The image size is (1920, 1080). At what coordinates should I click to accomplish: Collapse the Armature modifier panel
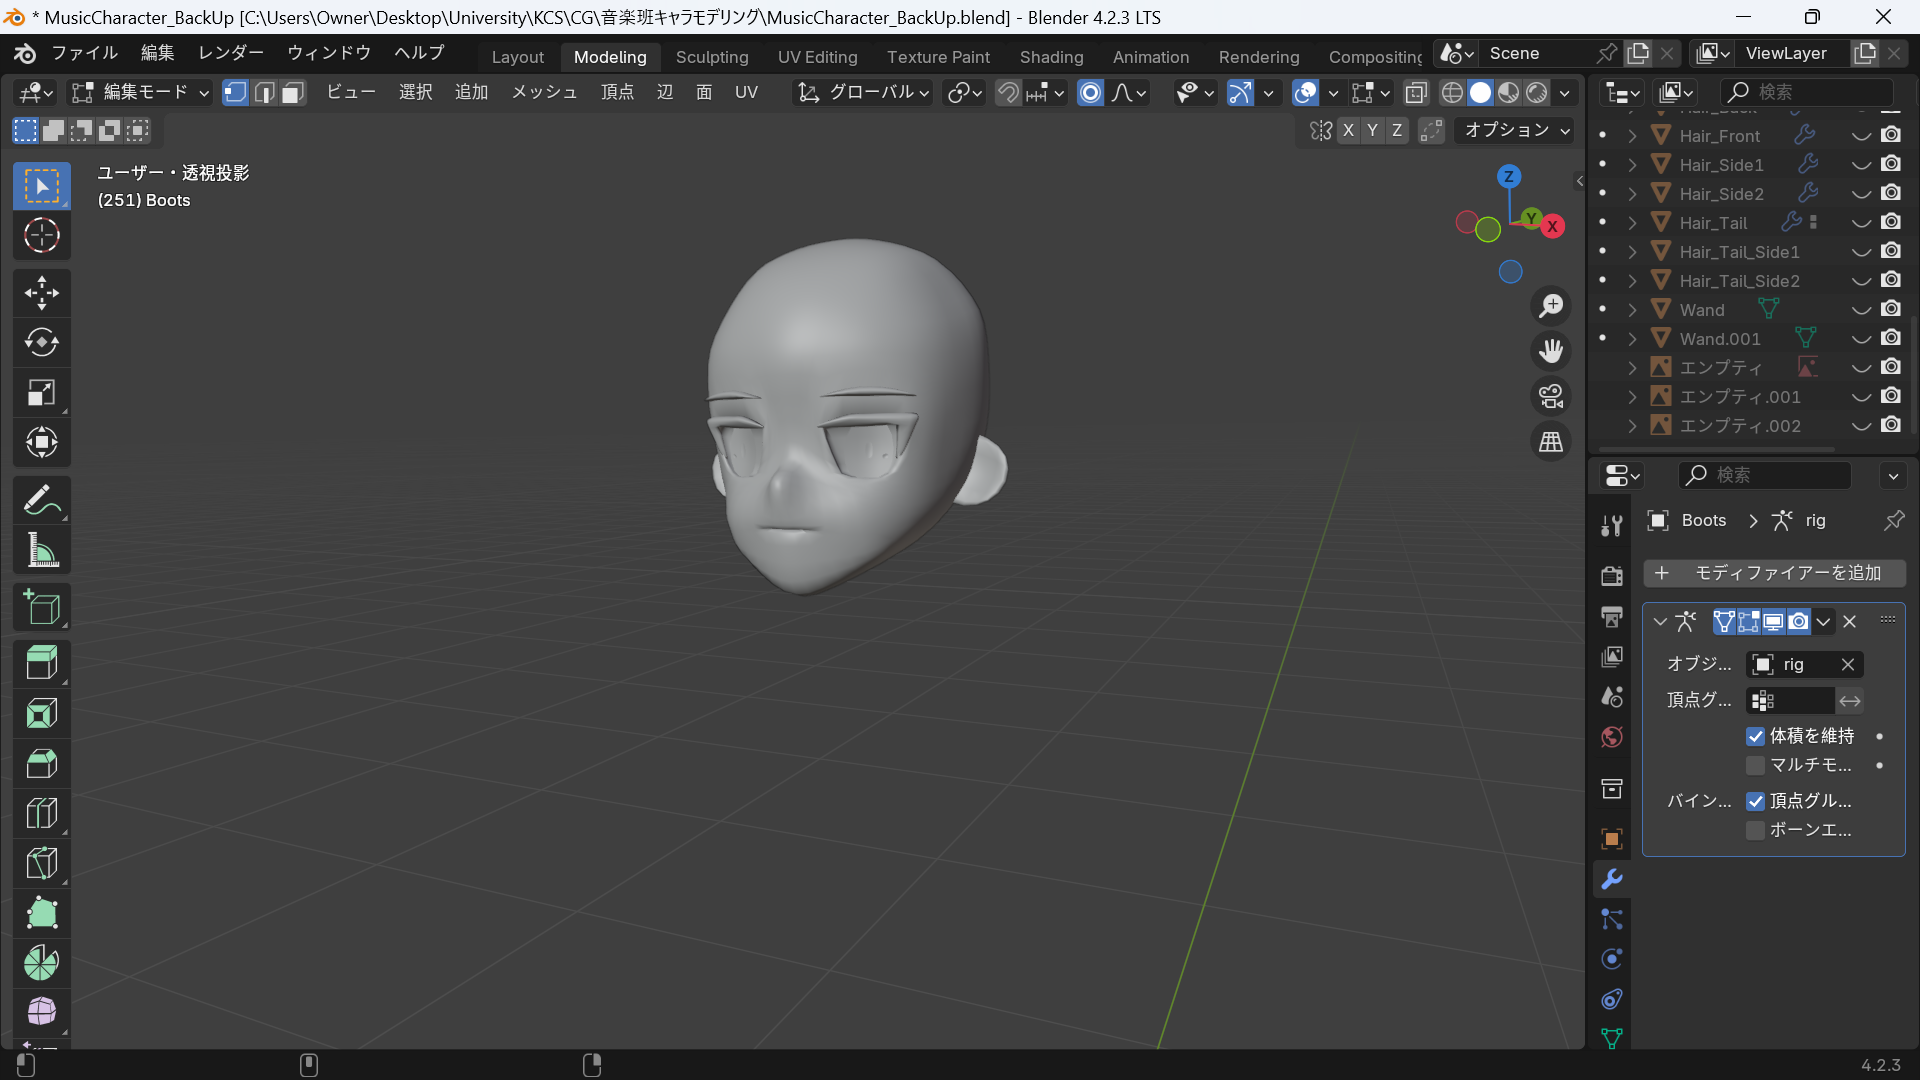click(x=1660, y=621)
